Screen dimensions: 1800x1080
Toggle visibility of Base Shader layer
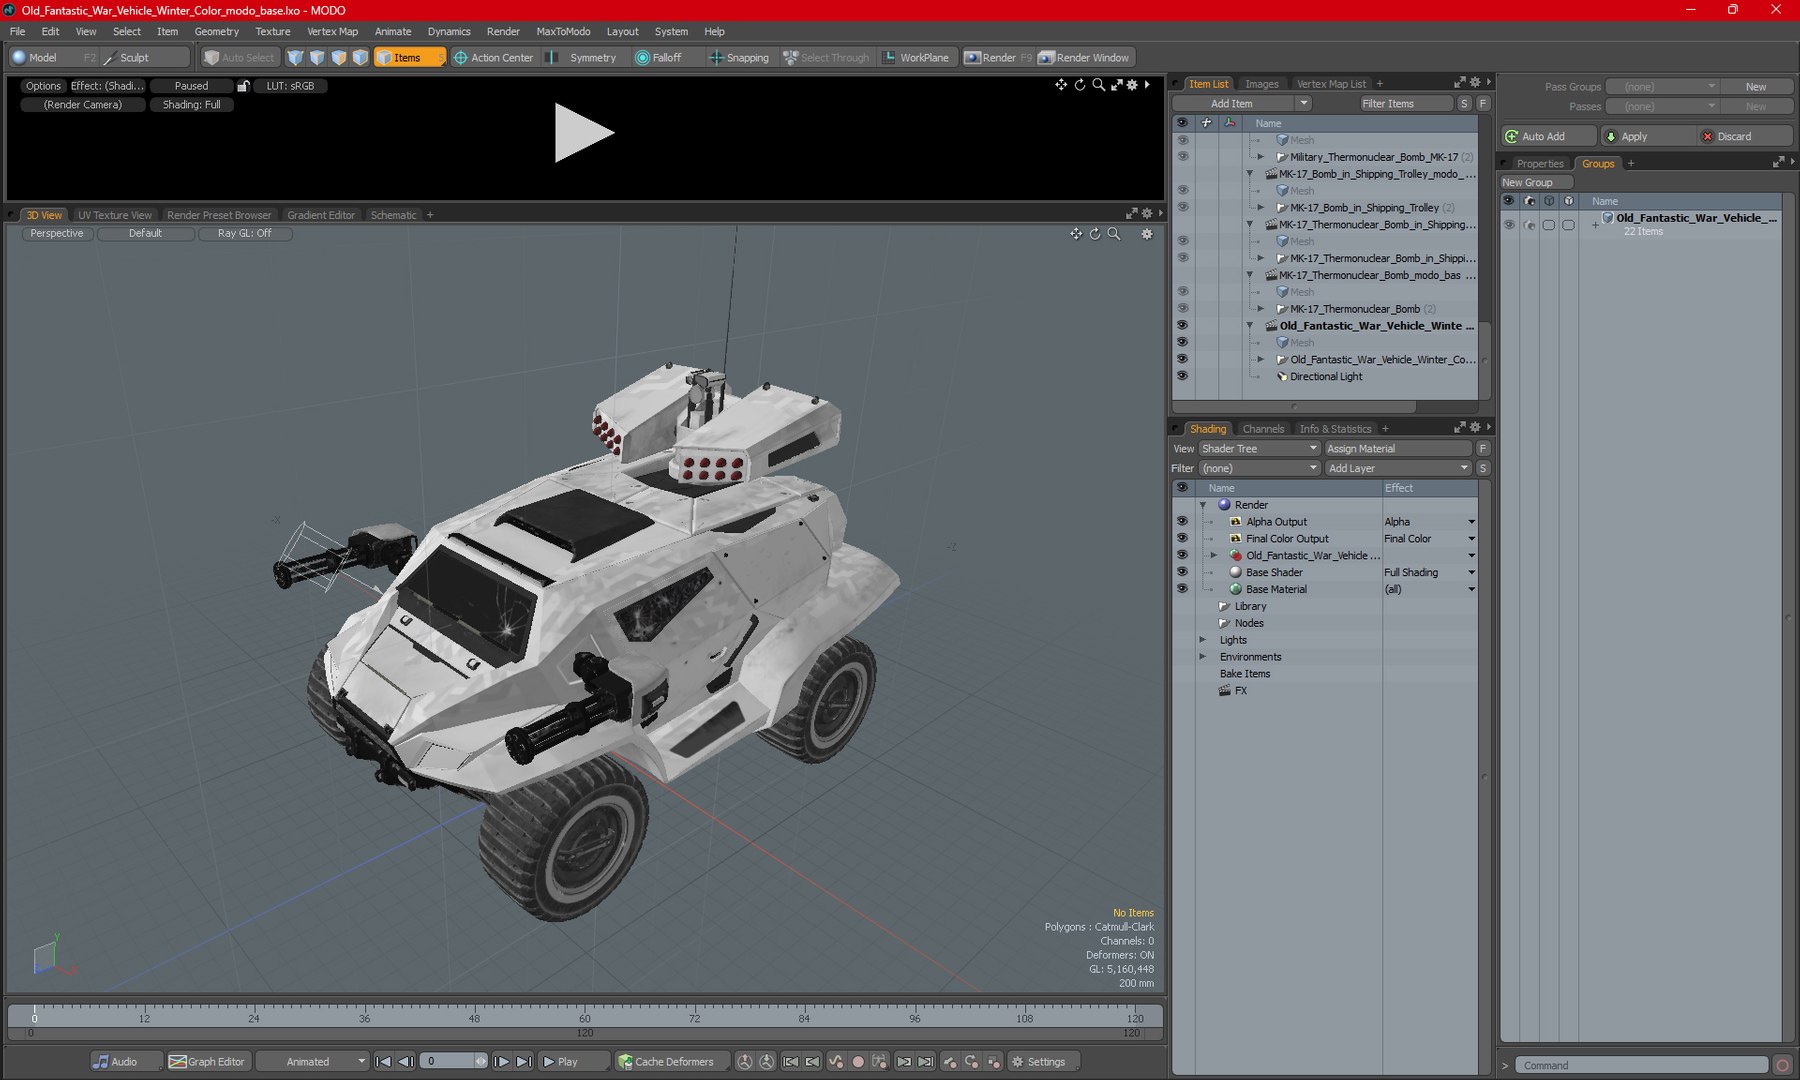click(x=1182, y=573)
